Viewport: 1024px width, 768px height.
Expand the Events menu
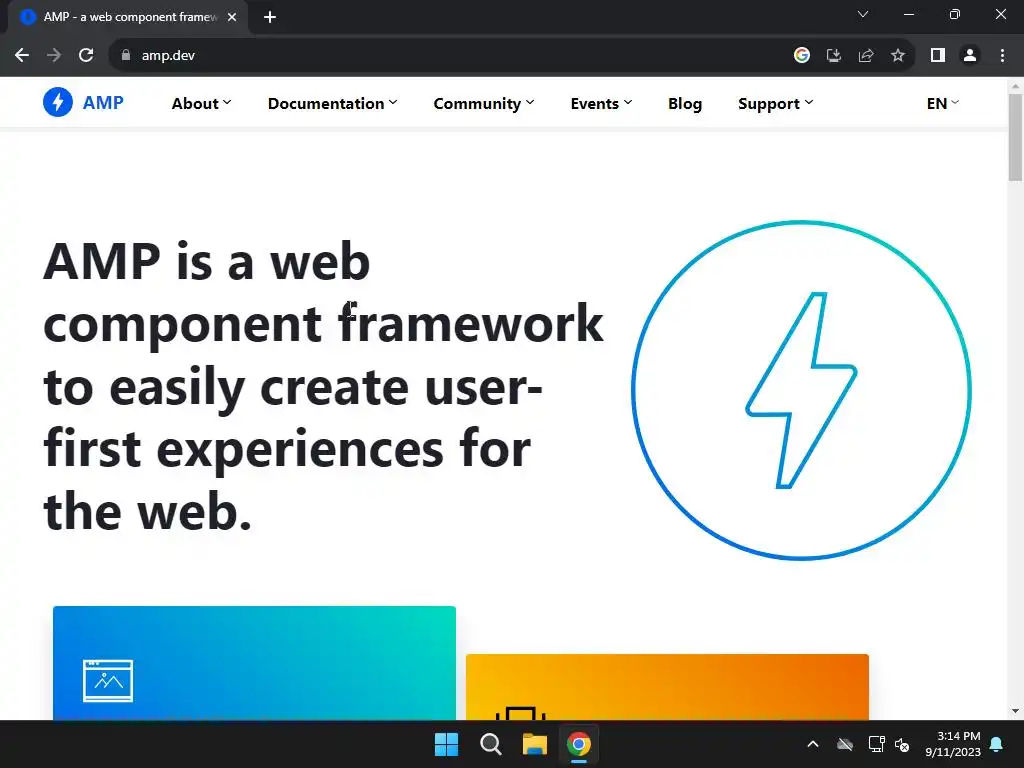pyautogui.click(x=601, y=103)
